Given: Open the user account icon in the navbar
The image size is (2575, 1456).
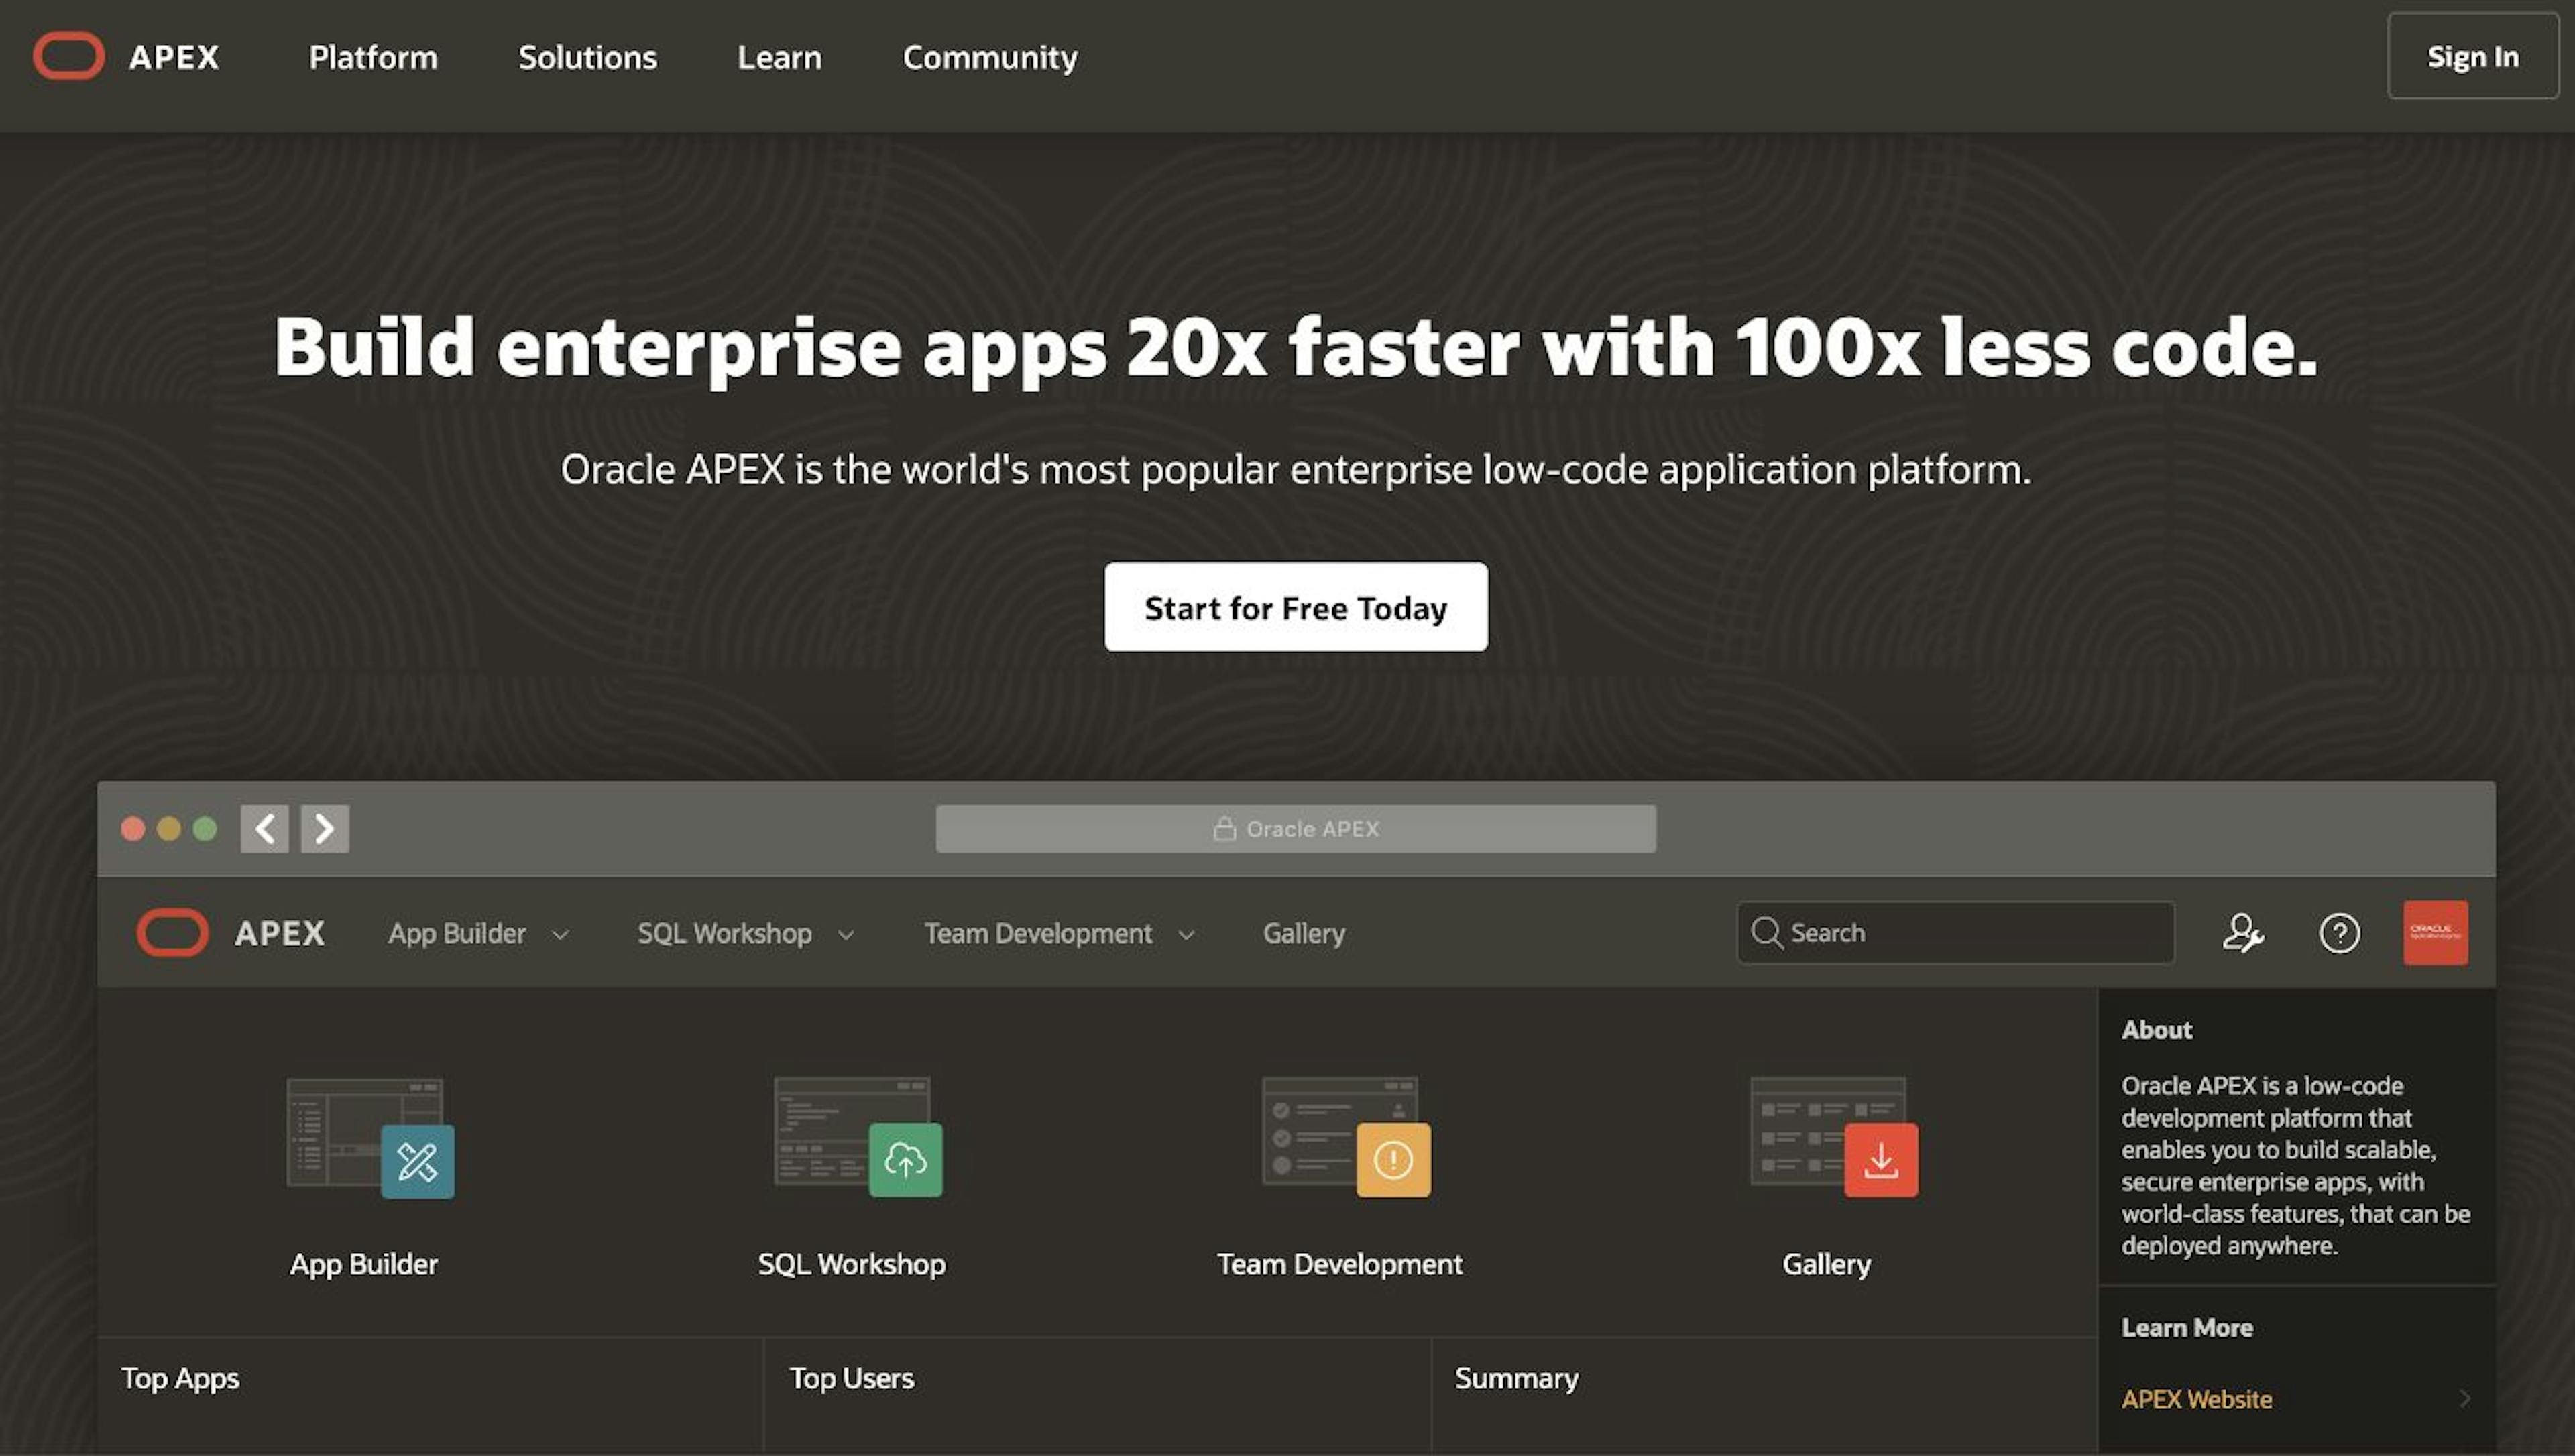Looking at the screenshot, I should [x=2243, y=933].
